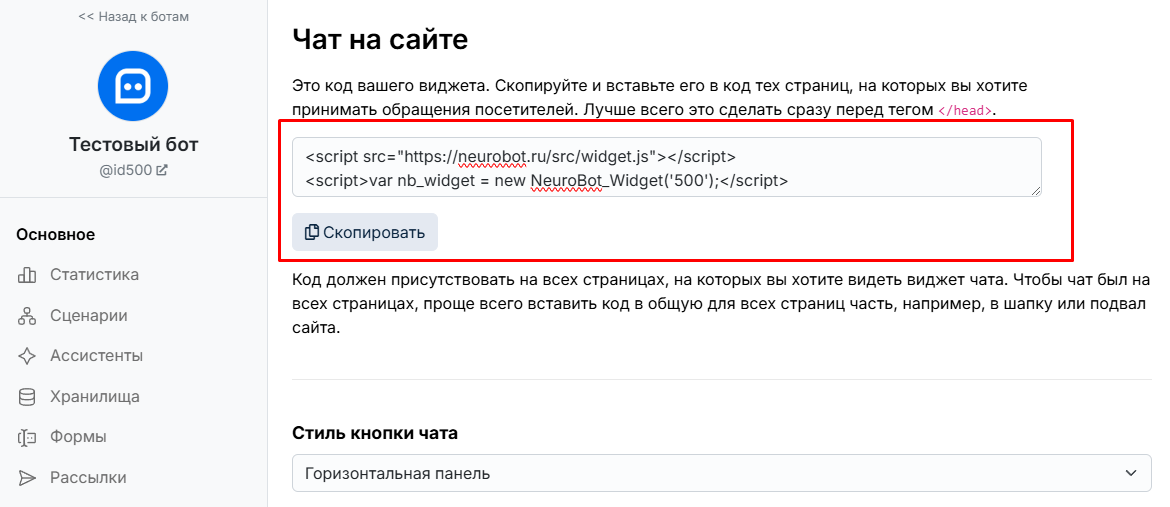The image size is (1170, 507).
Task: Click the Сценарии hierarchy icon
Action: click(27, 316)
